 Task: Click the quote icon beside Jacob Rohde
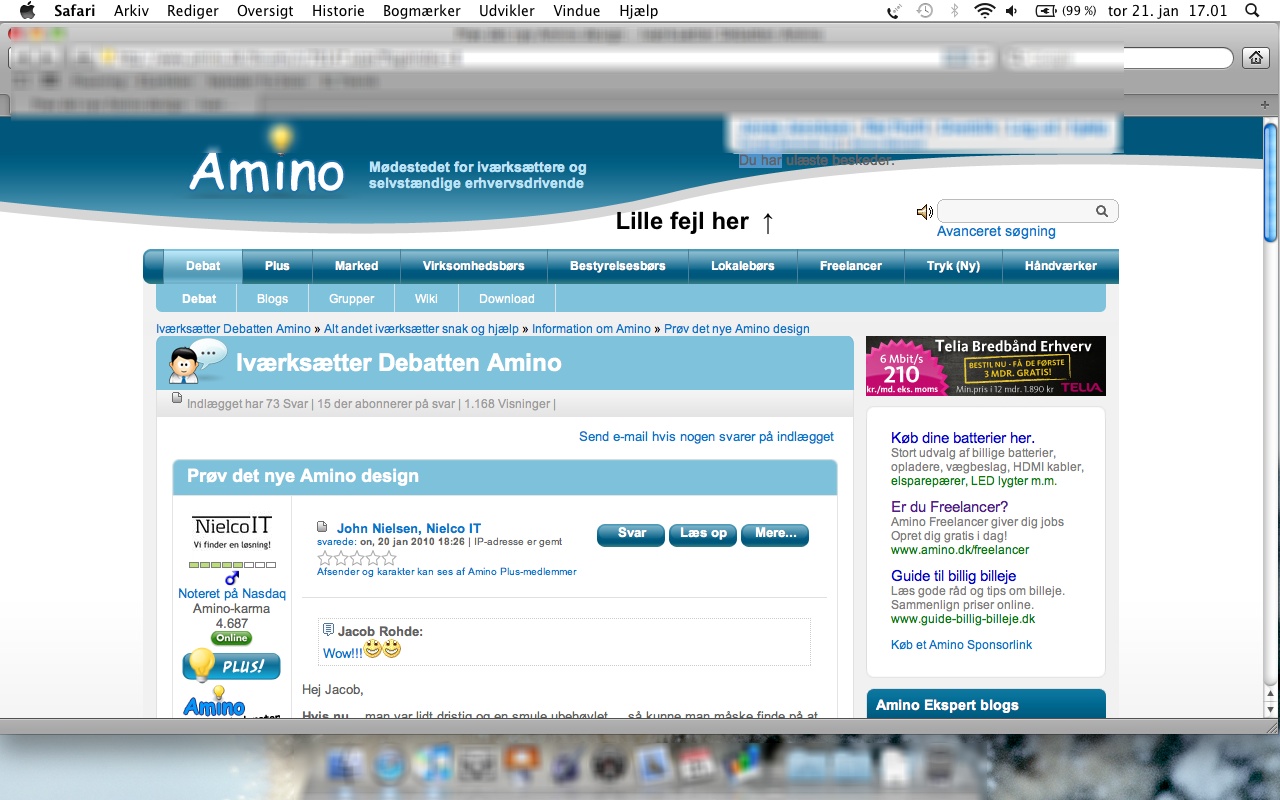tap(328, 630)
